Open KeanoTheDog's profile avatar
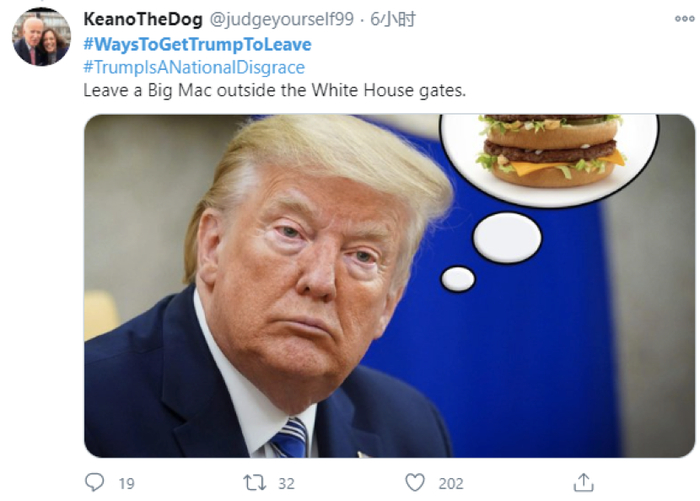This screenshot has width=700, height=501. click(41, 37)
